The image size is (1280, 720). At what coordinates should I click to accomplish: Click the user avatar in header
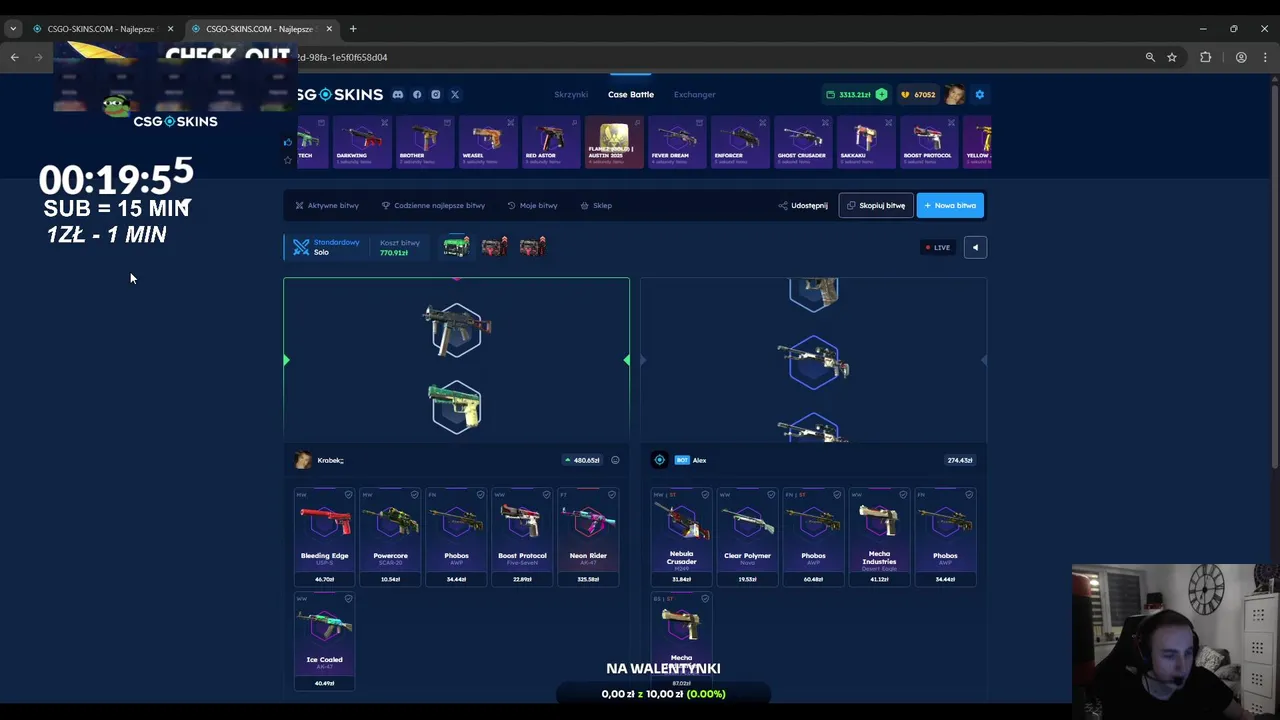[x=955, y=94]
